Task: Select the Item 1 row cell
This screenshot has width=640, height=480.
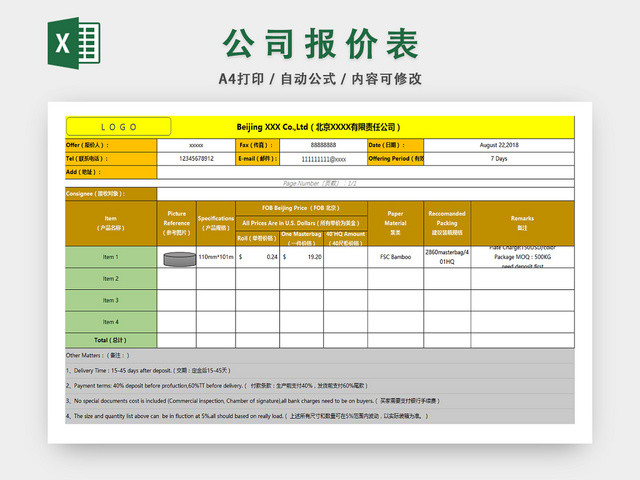Action: 111,257
